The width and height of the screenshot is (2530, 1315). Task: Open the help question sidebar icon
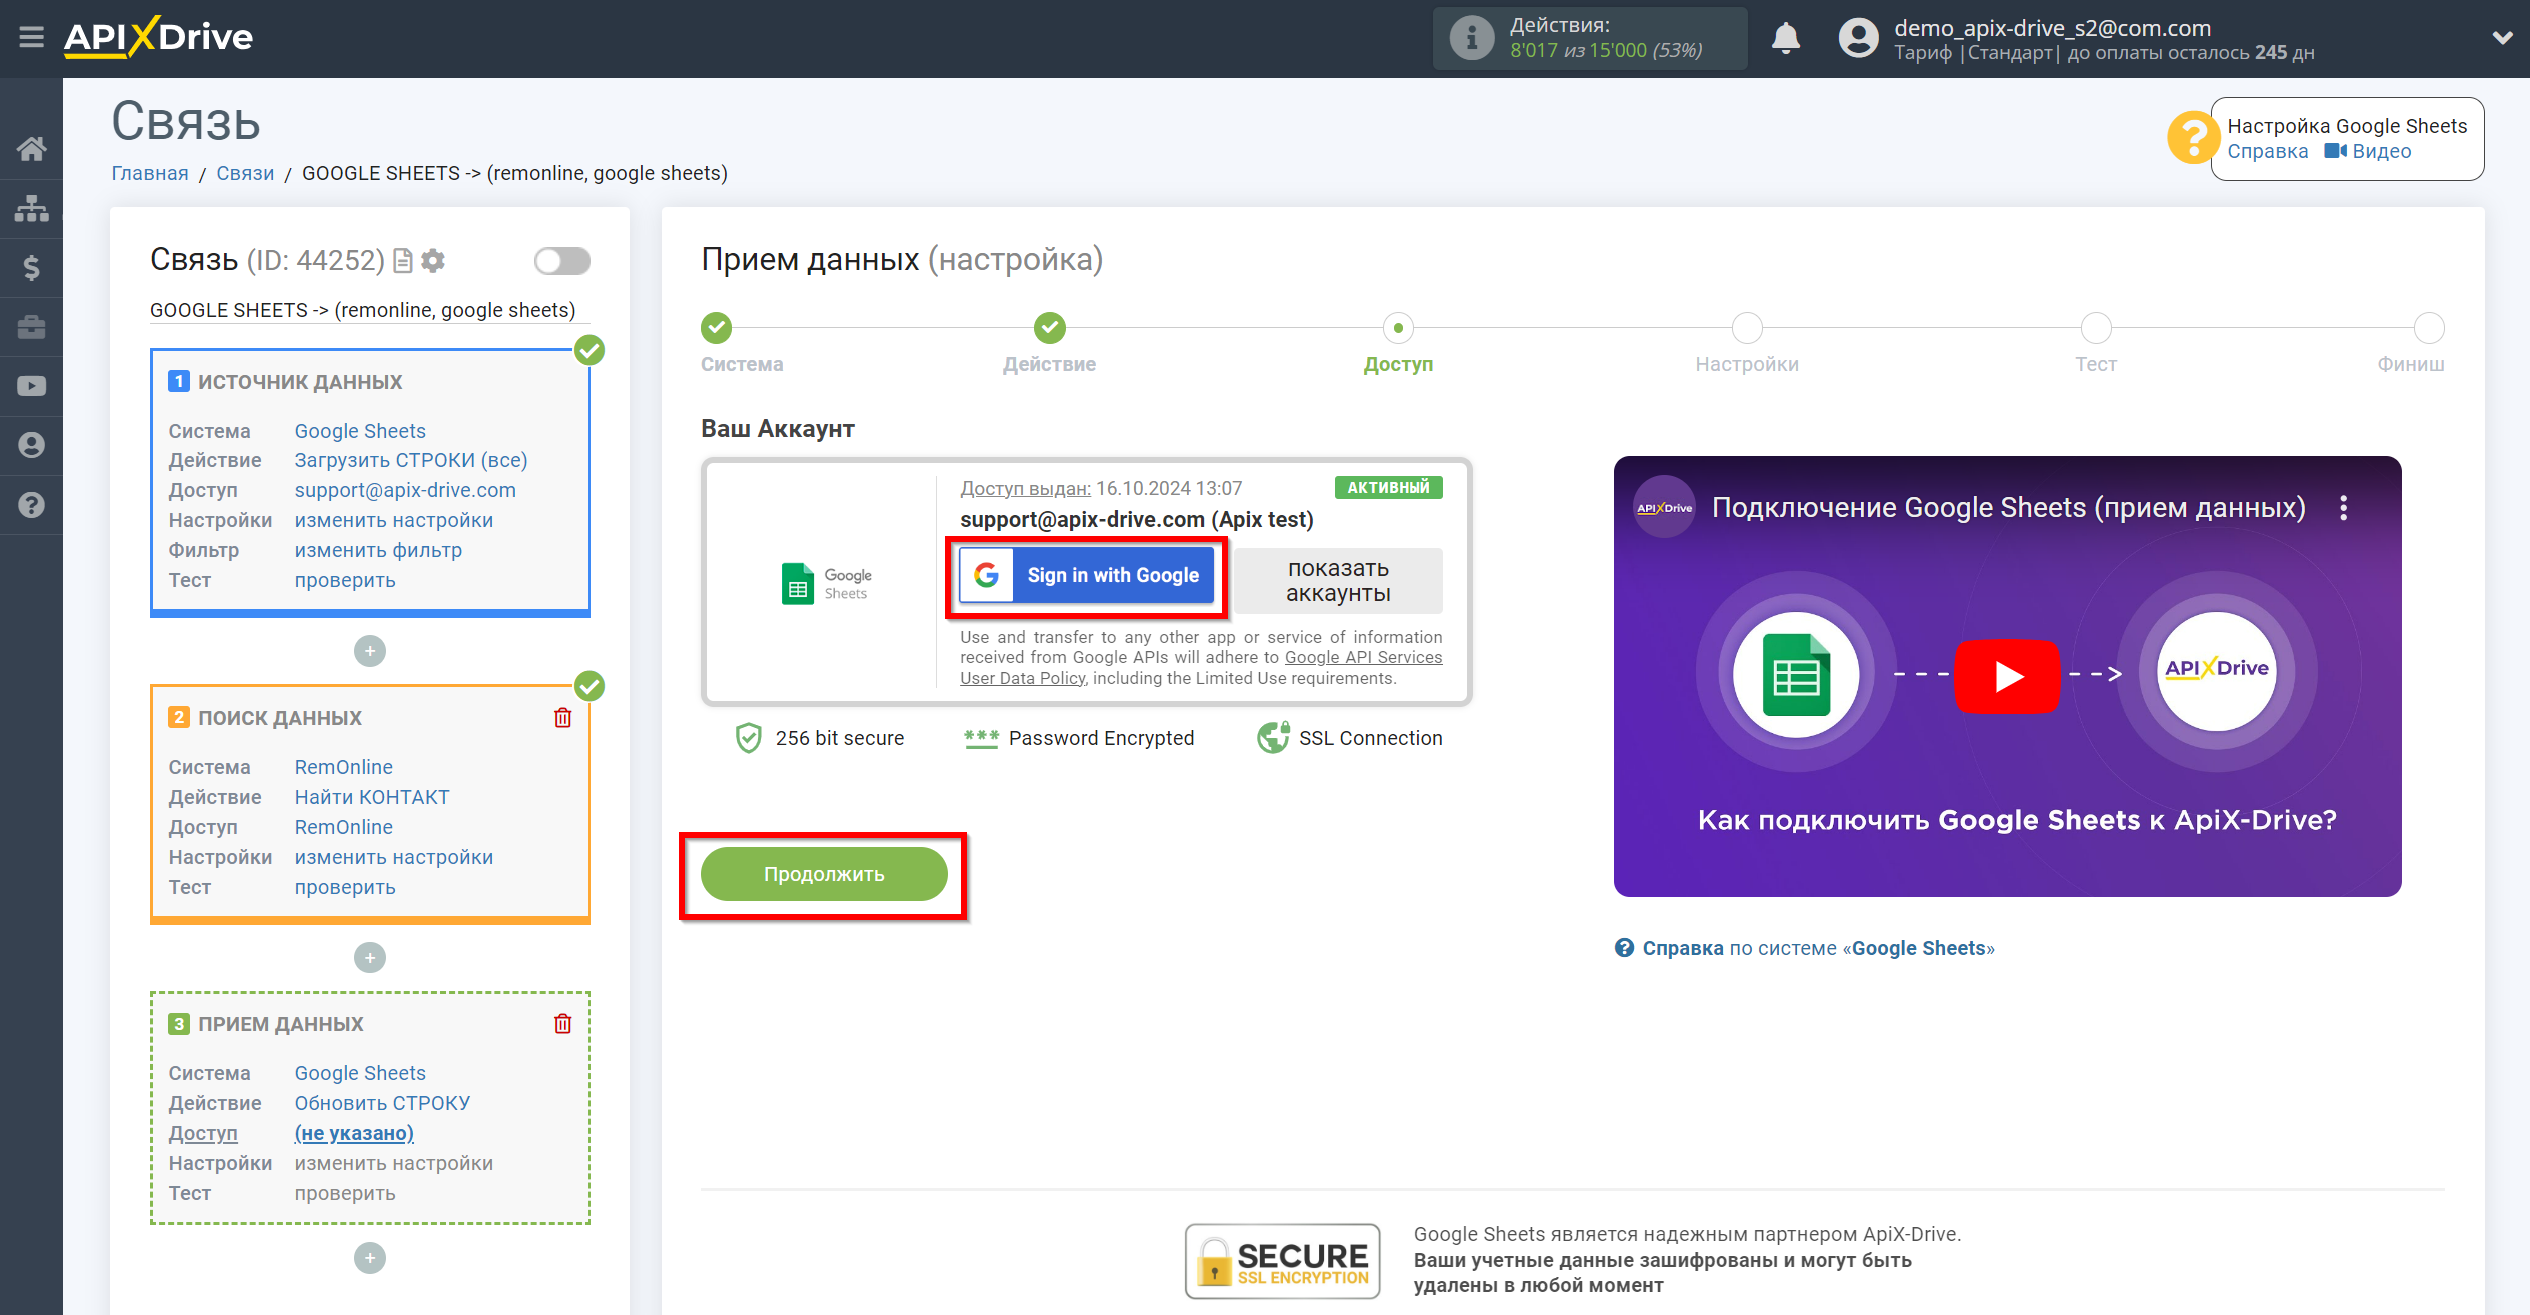point(31,505)
